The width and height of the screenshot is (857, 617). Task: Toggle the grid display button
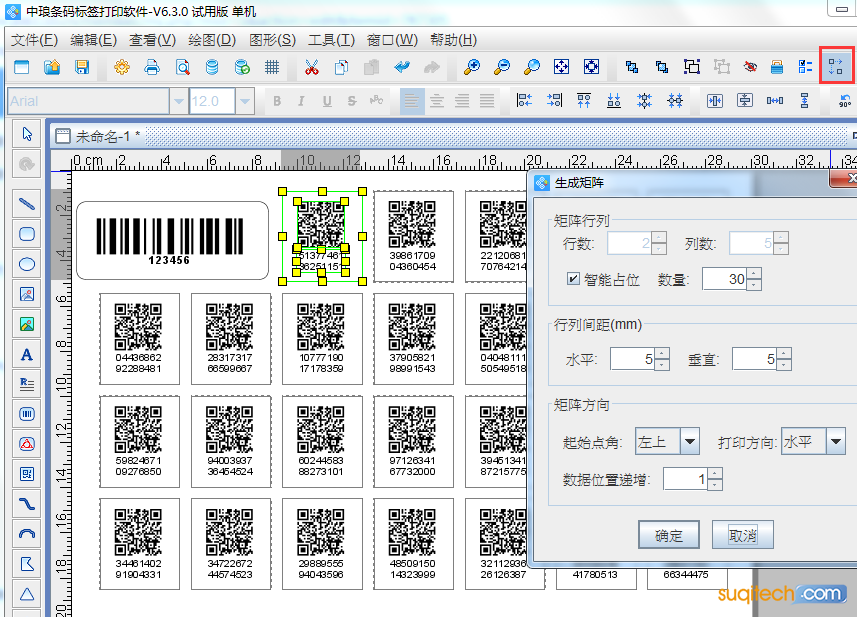(272, 67)
